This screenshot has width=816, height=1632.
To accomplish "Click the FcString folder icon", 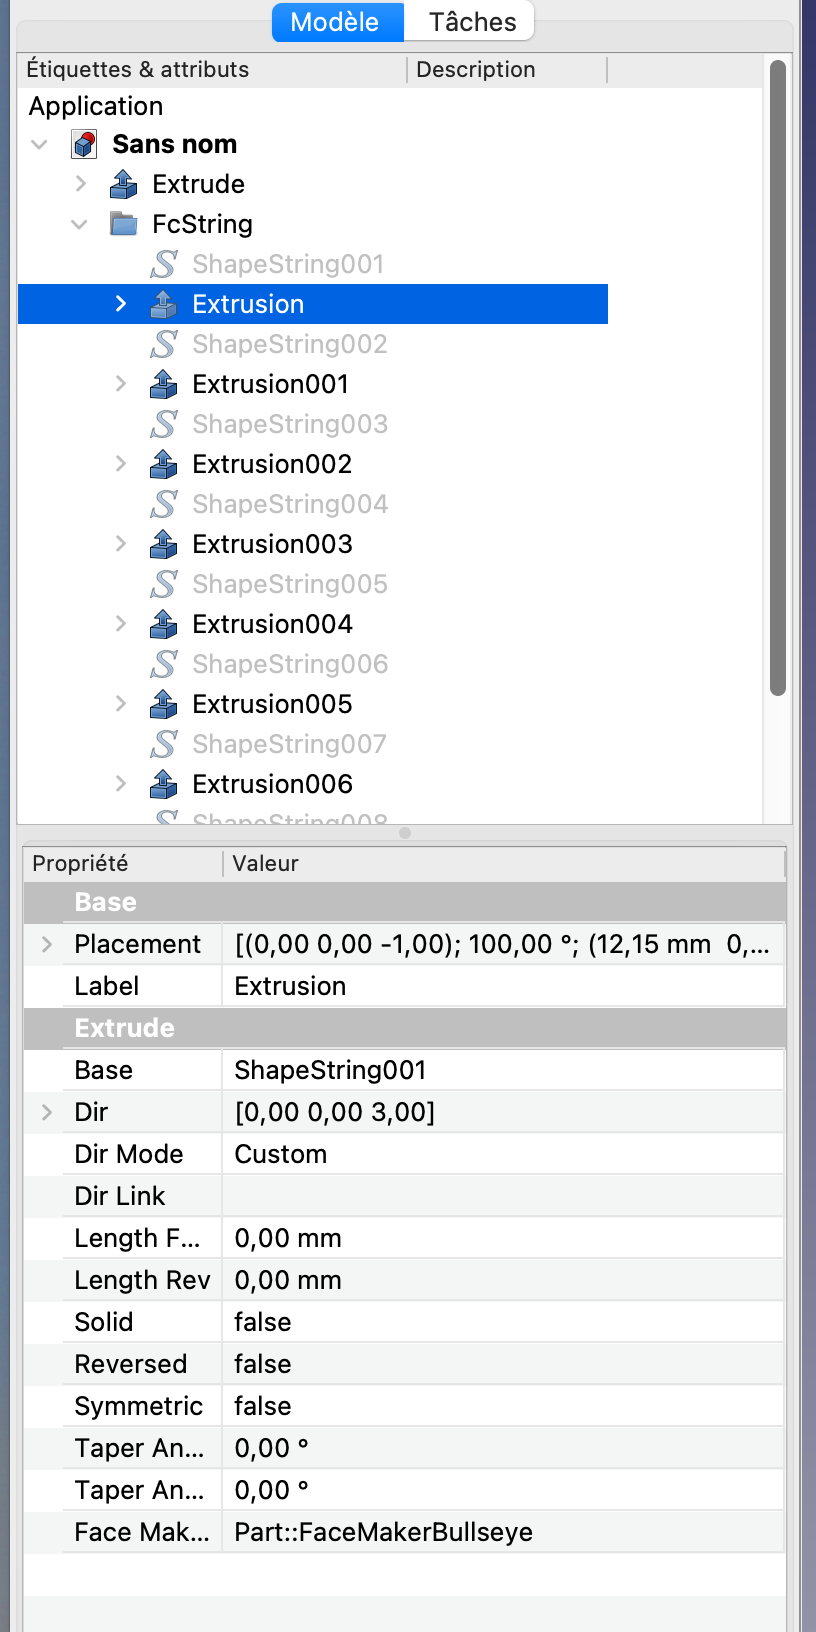I will tap(124, 224).
